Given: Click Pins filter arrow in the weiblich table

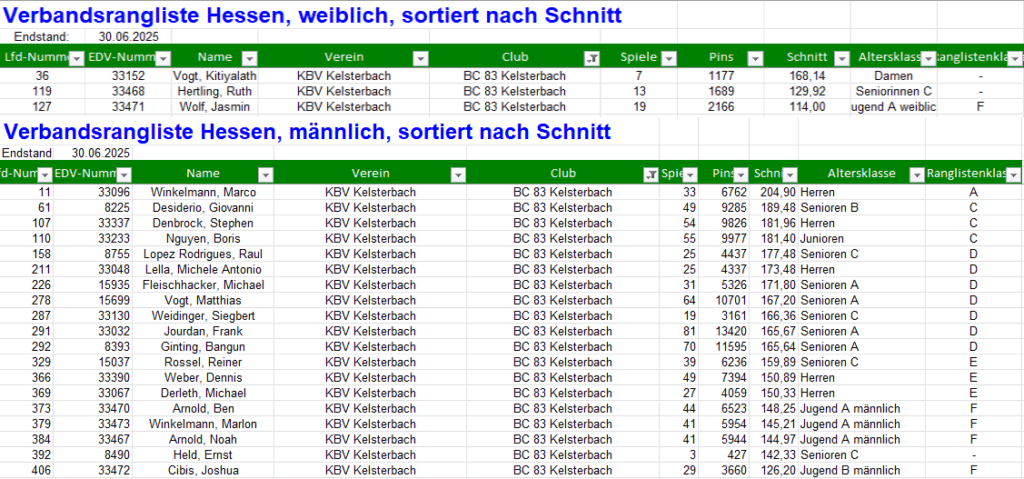Looking at the screenshot, I should (x=755, y=58).
